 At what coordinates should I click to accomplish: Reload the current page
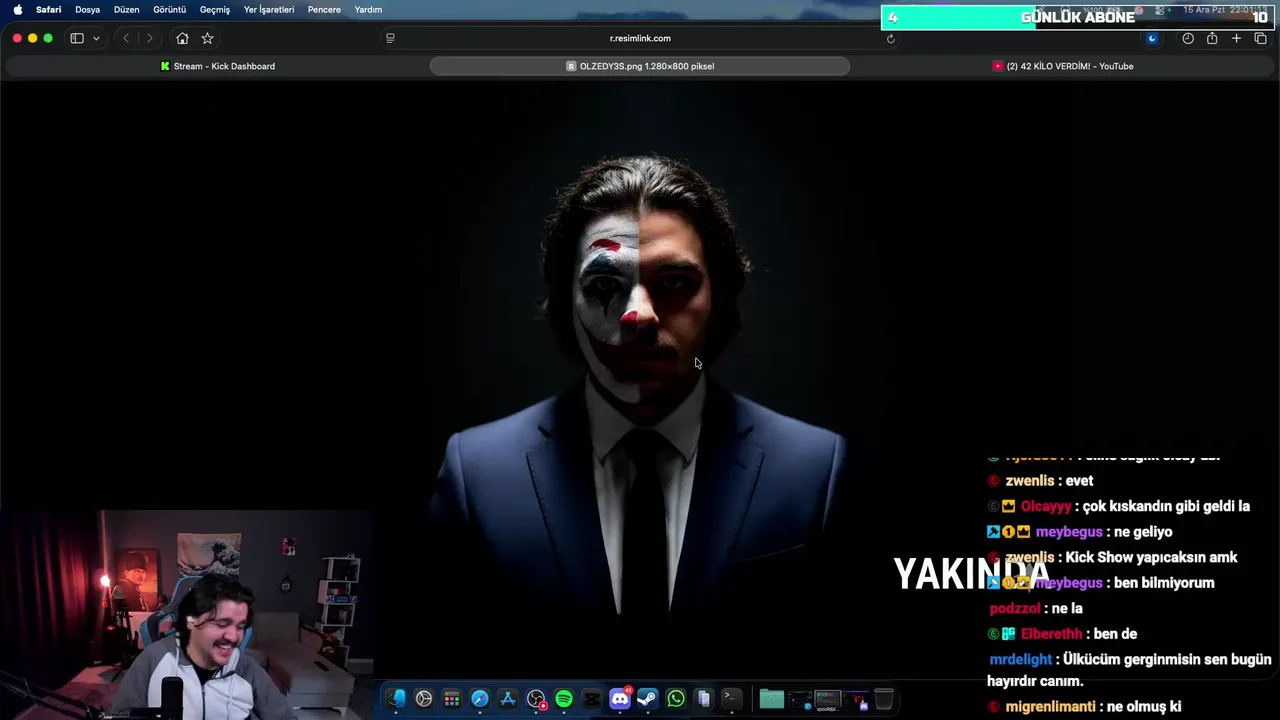point(890,38)
